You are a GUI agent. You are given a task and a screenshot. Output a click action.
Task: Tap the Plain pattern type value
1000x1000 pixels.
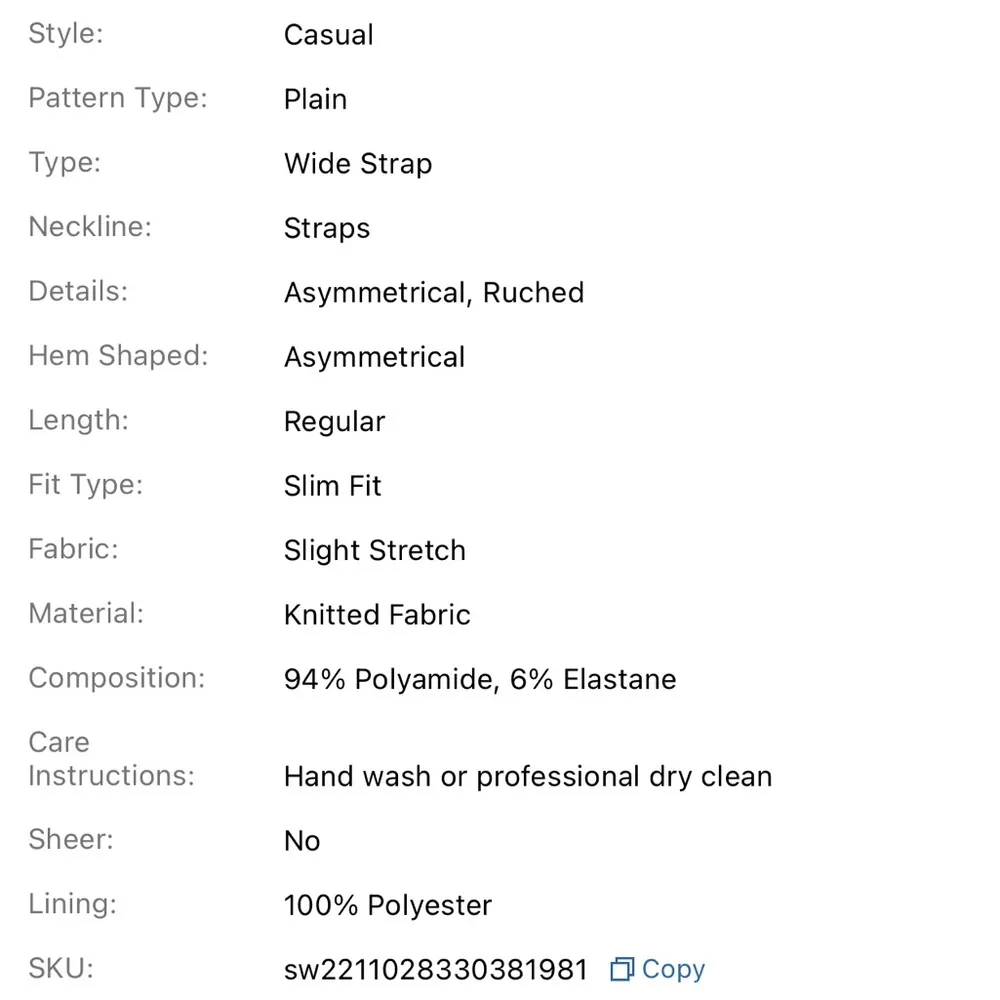pos(315,100)
